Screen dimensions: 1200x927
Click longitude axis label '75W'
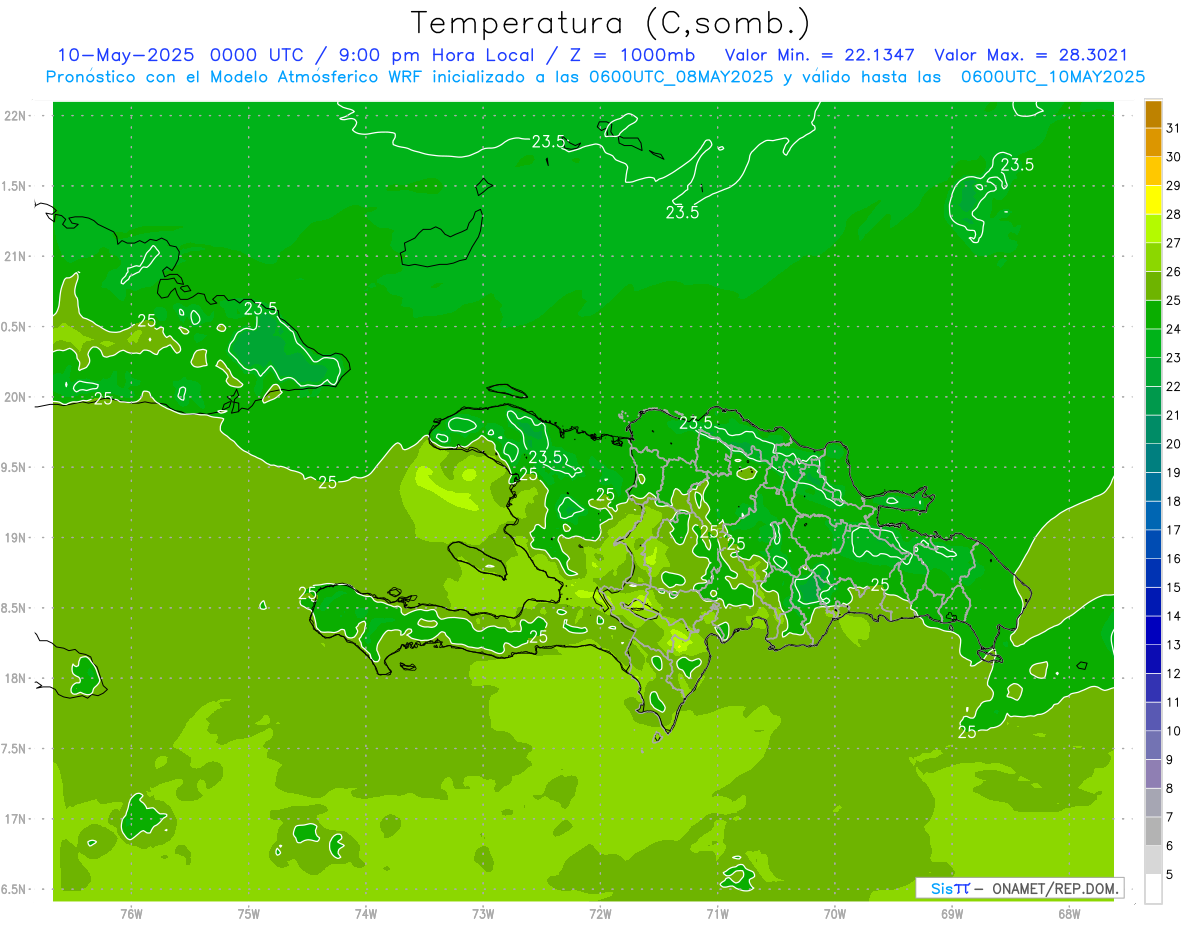click(248, 914)
